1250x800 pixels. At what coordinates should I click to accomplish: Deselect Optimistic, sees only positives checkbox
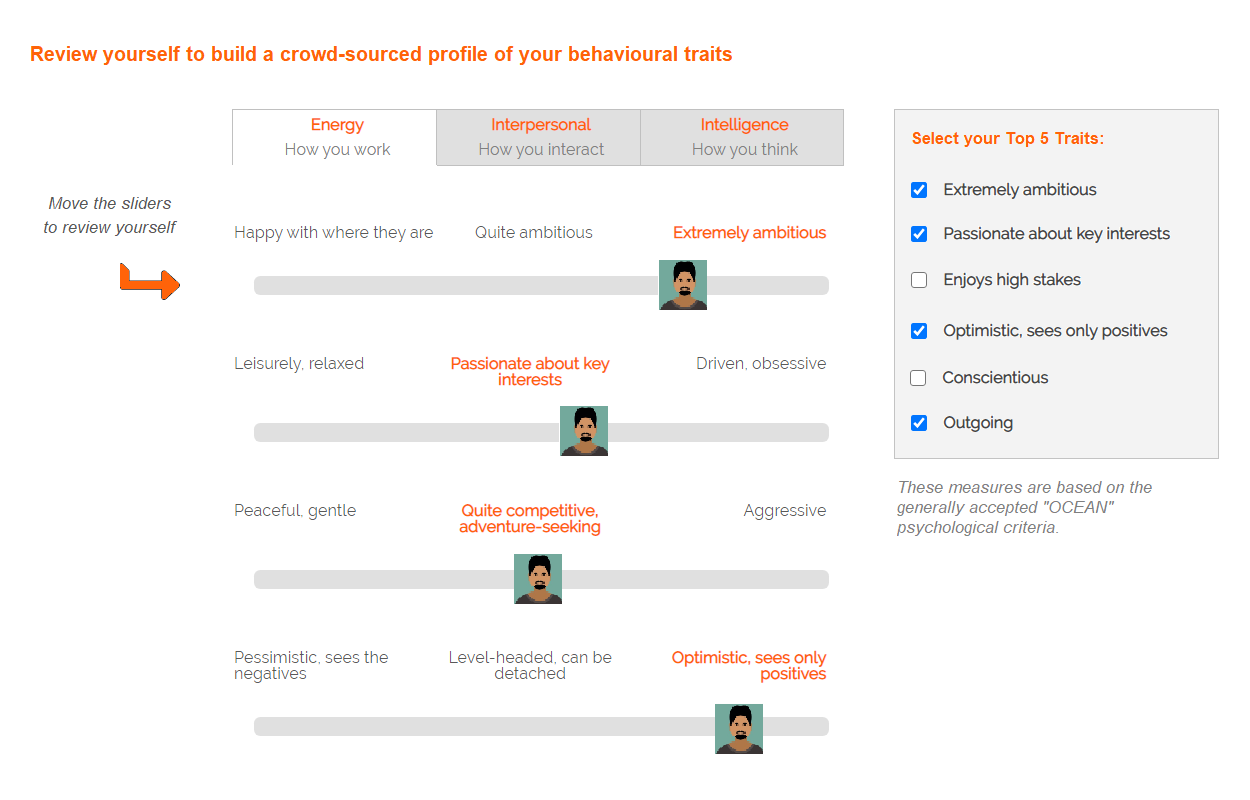[919, 331]
